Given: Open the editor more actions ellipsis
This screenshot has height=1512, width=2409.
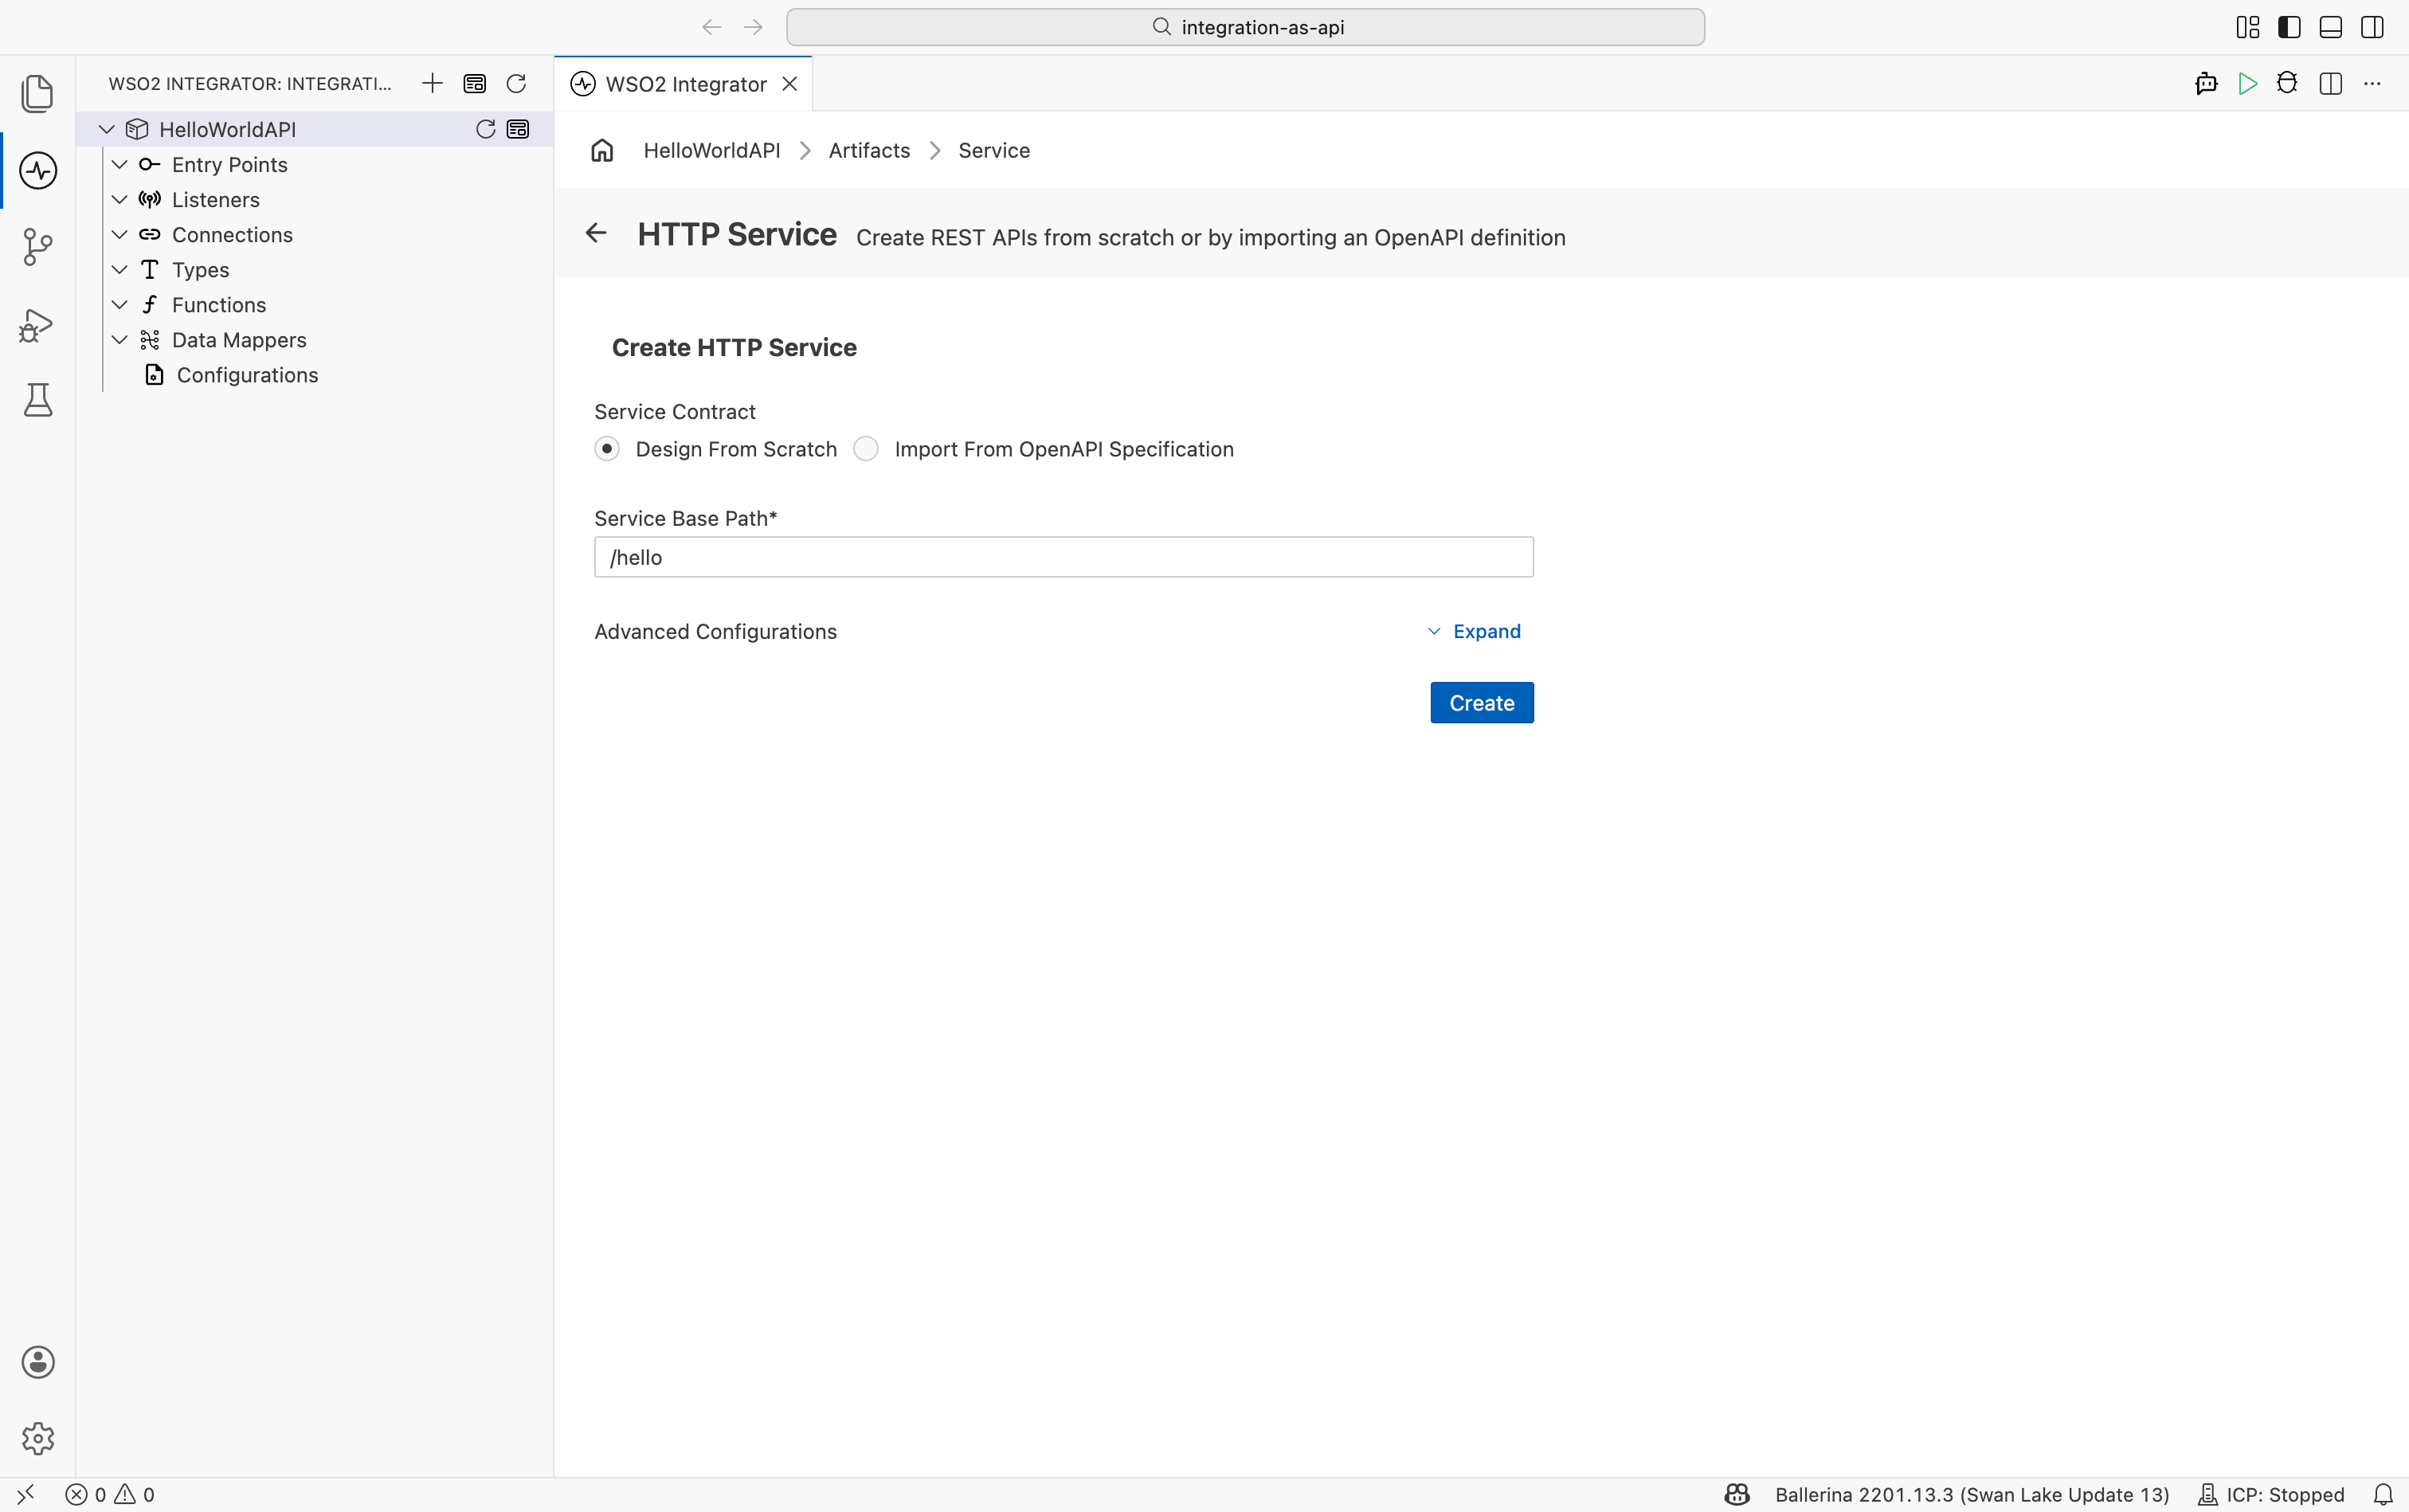Looking at the screenshot, I should click(2372, 83).
